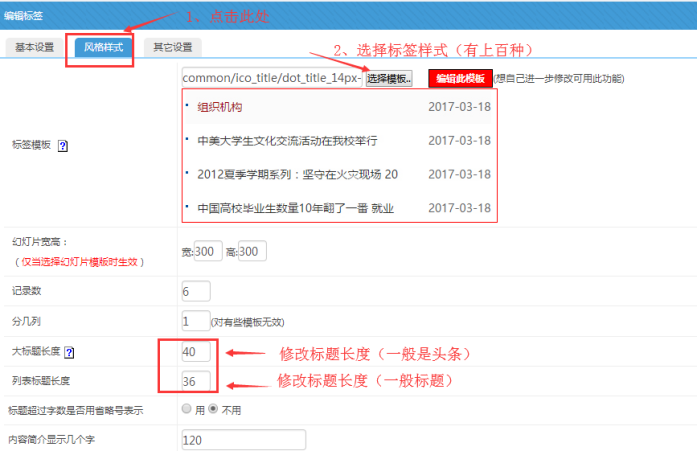Click the 组织机构 preview item
The image size is (698, 452).
pos(219,107)
